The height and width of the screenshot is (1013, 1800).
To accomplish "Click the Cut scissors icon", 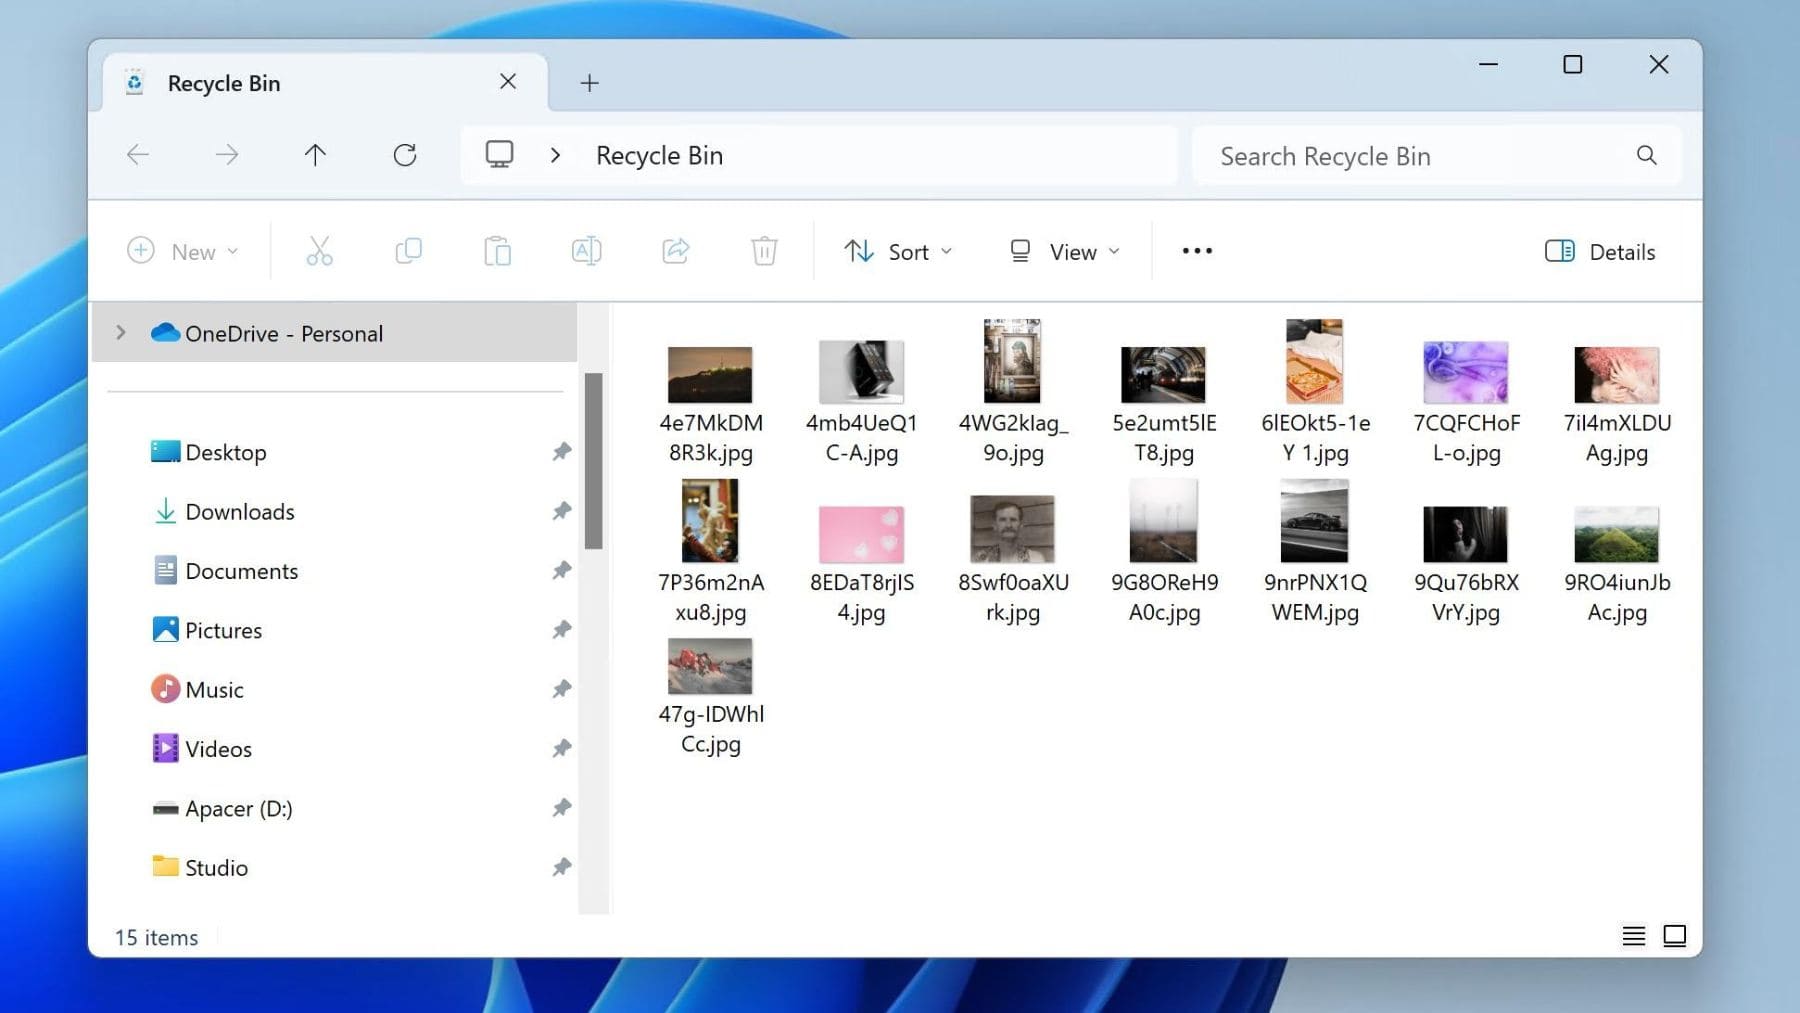I will click(319, 251).
